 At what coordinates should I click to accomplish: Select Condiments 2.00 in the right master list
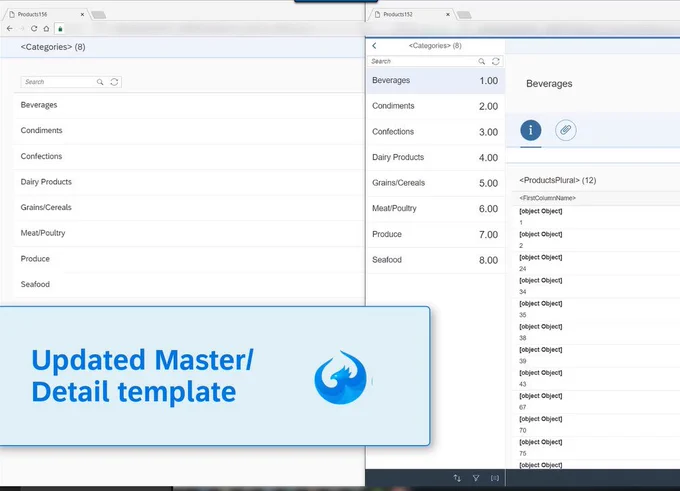point(436,106)
